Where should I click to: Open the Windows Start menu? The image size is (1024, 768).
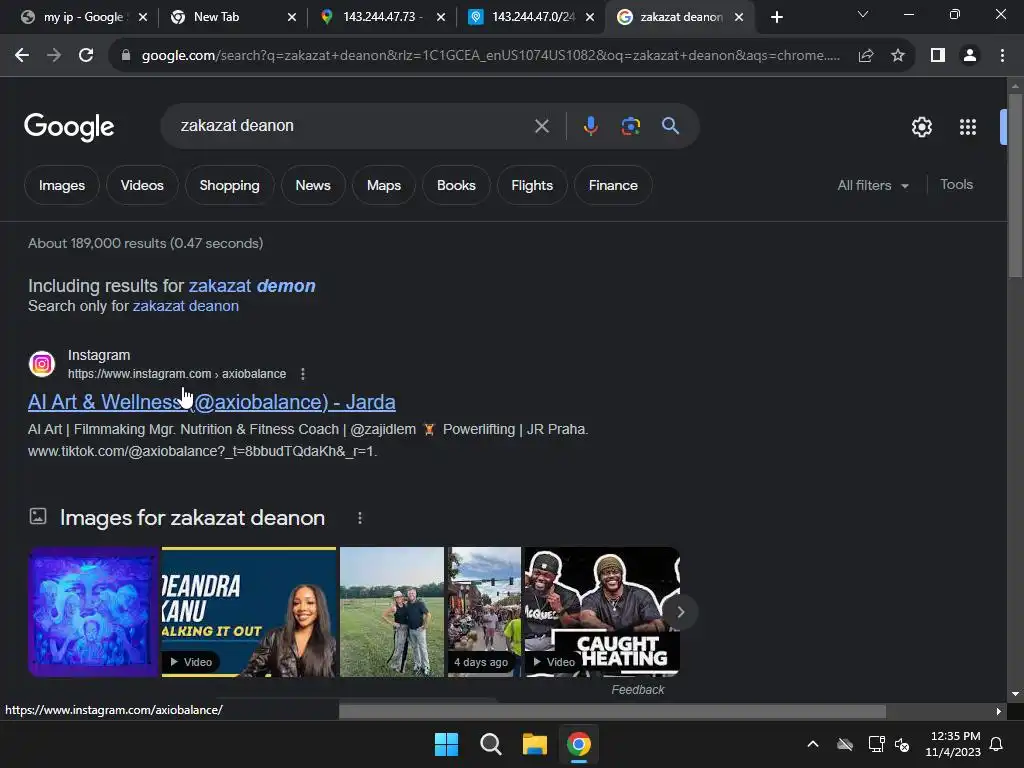(447, 744)
